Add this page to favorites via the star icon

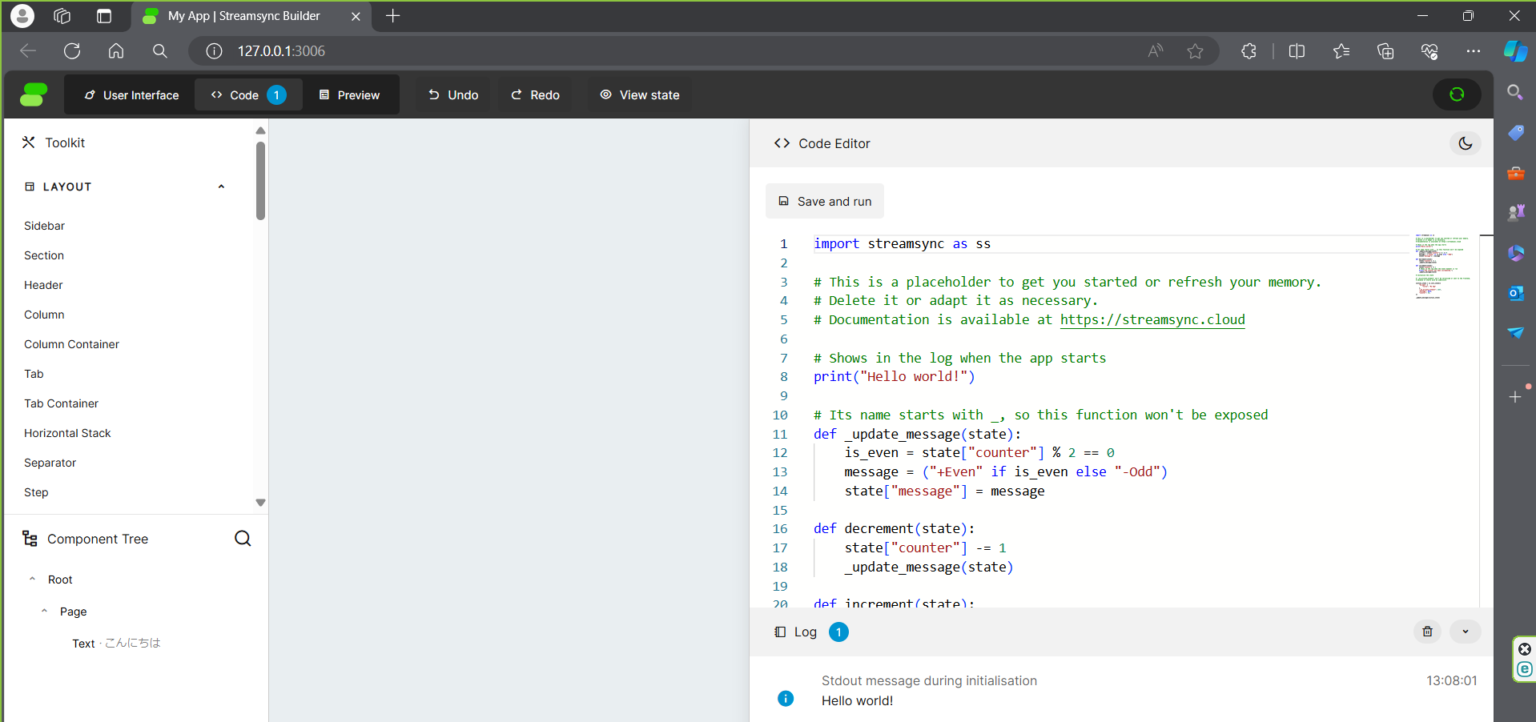point(1195,51)
